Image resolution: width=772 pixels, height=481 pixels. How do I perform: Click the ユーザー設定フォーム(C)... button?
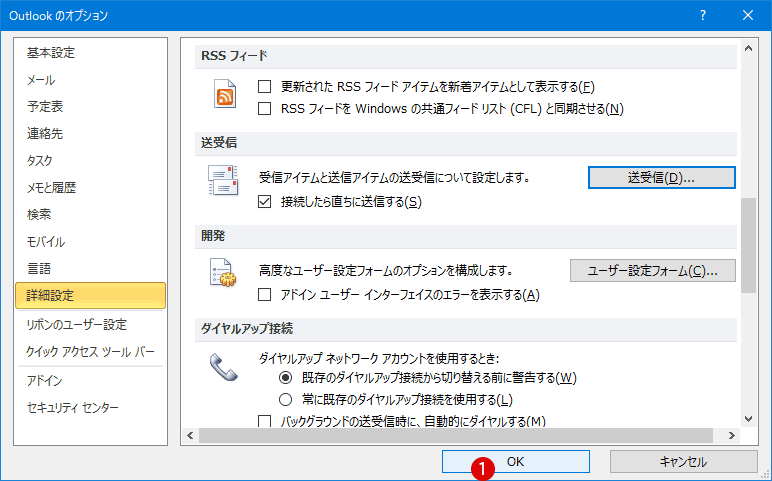(653, 271)
